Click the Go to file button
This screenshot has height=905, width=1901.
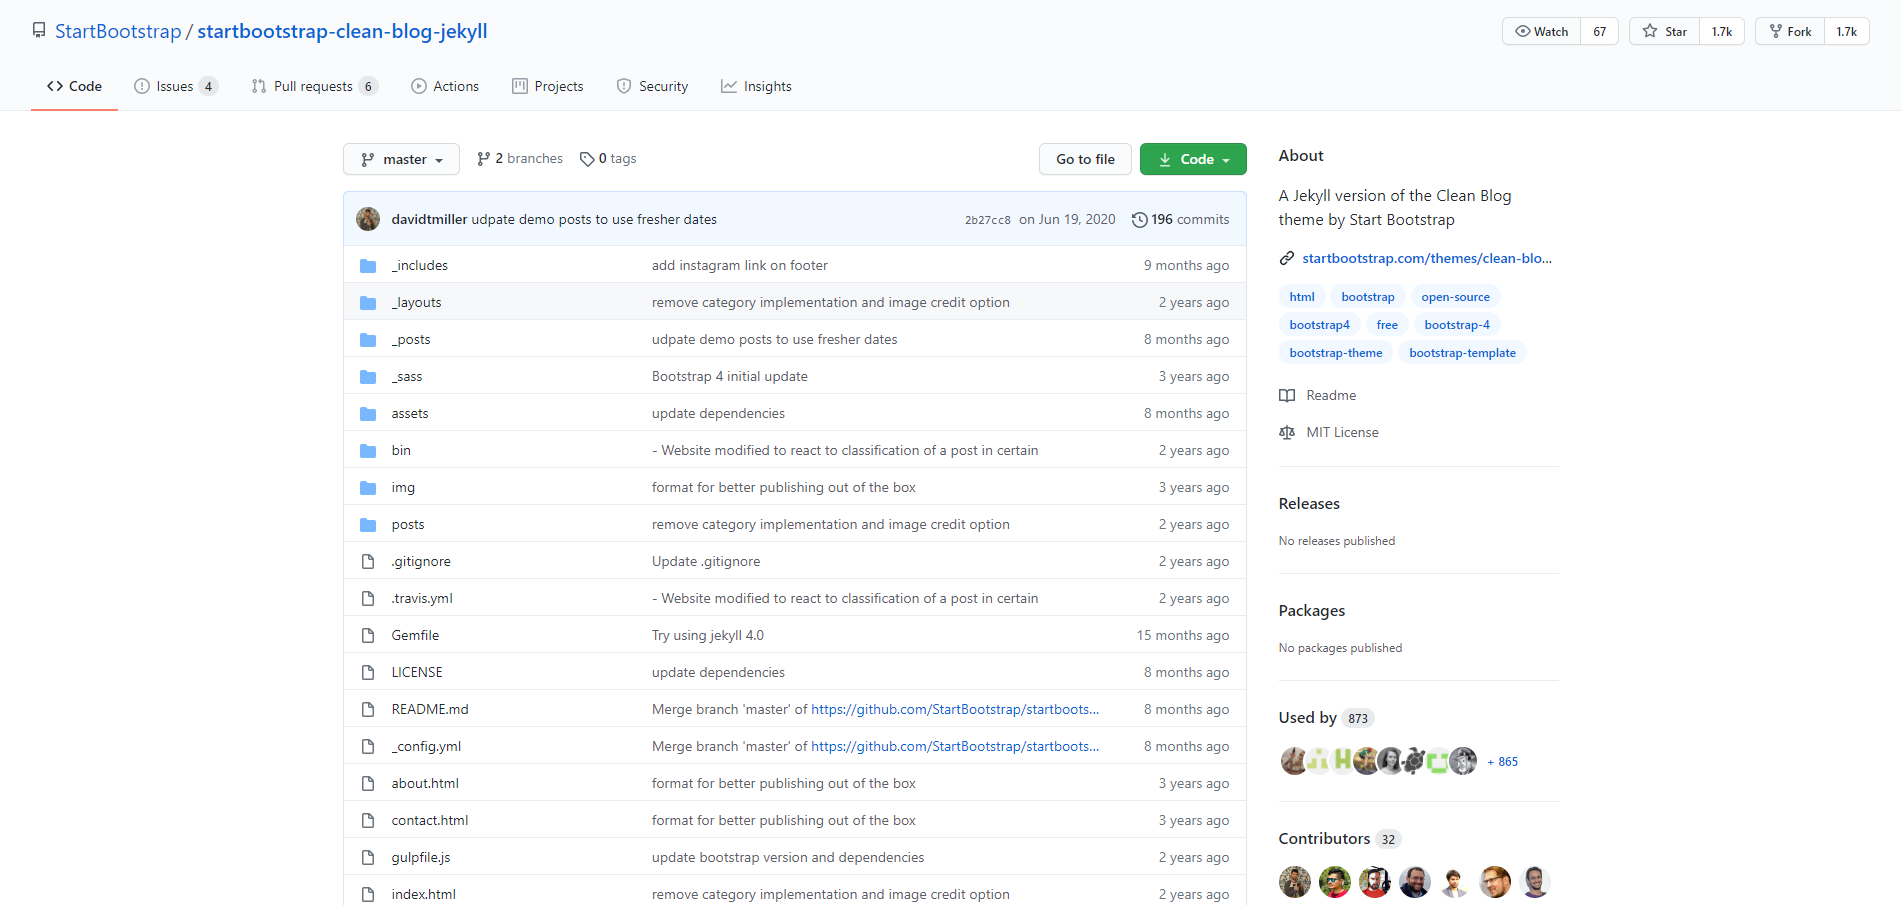coord(1085,159)
